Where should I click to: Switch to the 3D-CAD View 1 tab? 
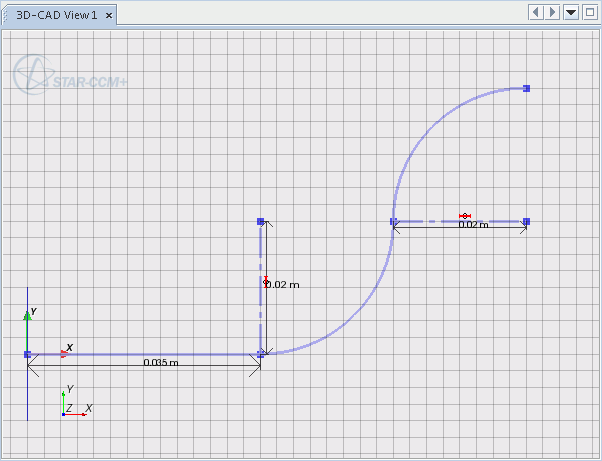point(54,15)
